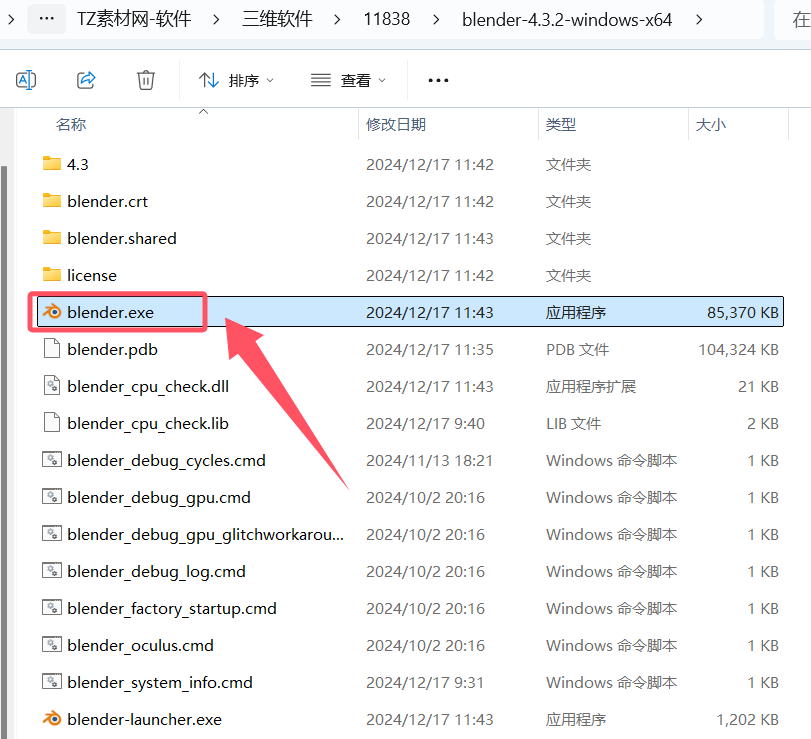The width and height of the screenshot is (811, 739).
Task: Click the 104,324 KB size value
Action: click(739, 350)
